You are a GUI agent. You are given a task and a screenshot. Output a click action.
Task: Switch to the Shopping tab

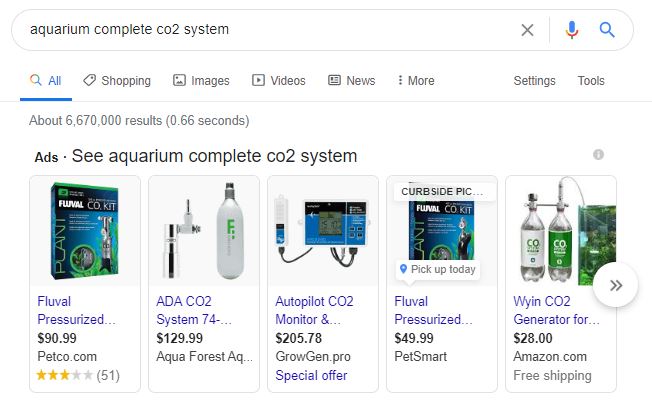click(117, 81)
